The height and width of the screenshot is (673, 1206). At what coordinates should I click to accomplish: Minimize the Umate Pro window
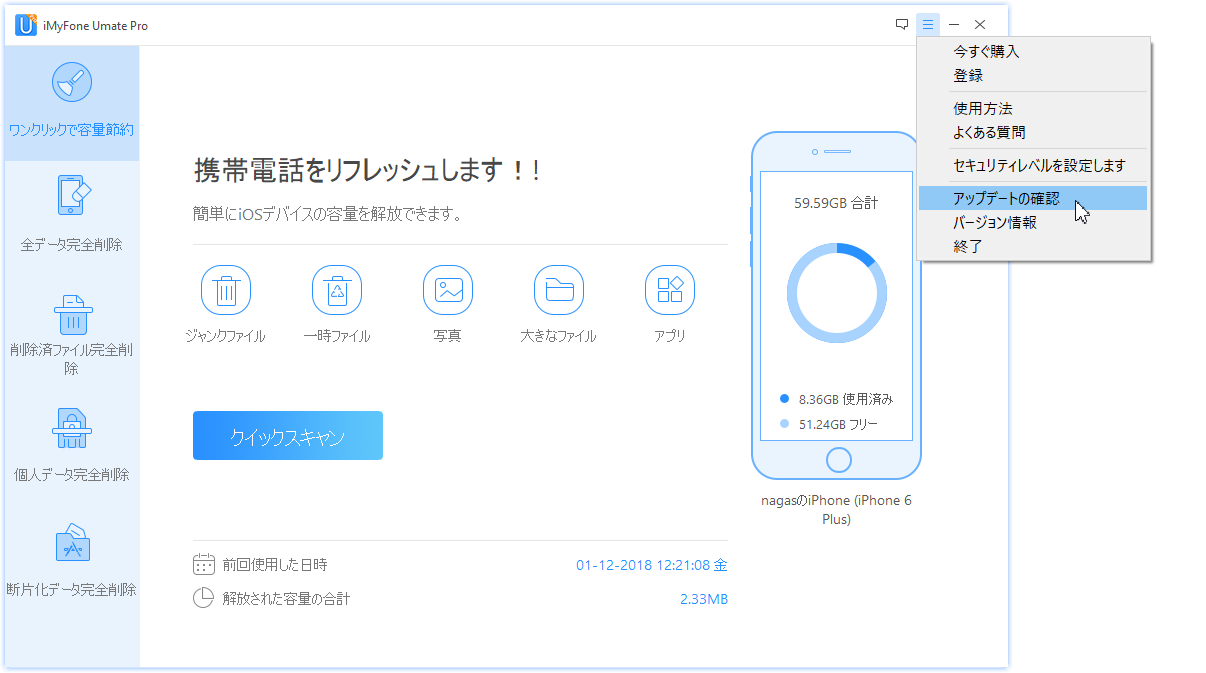tap(954, 25)
